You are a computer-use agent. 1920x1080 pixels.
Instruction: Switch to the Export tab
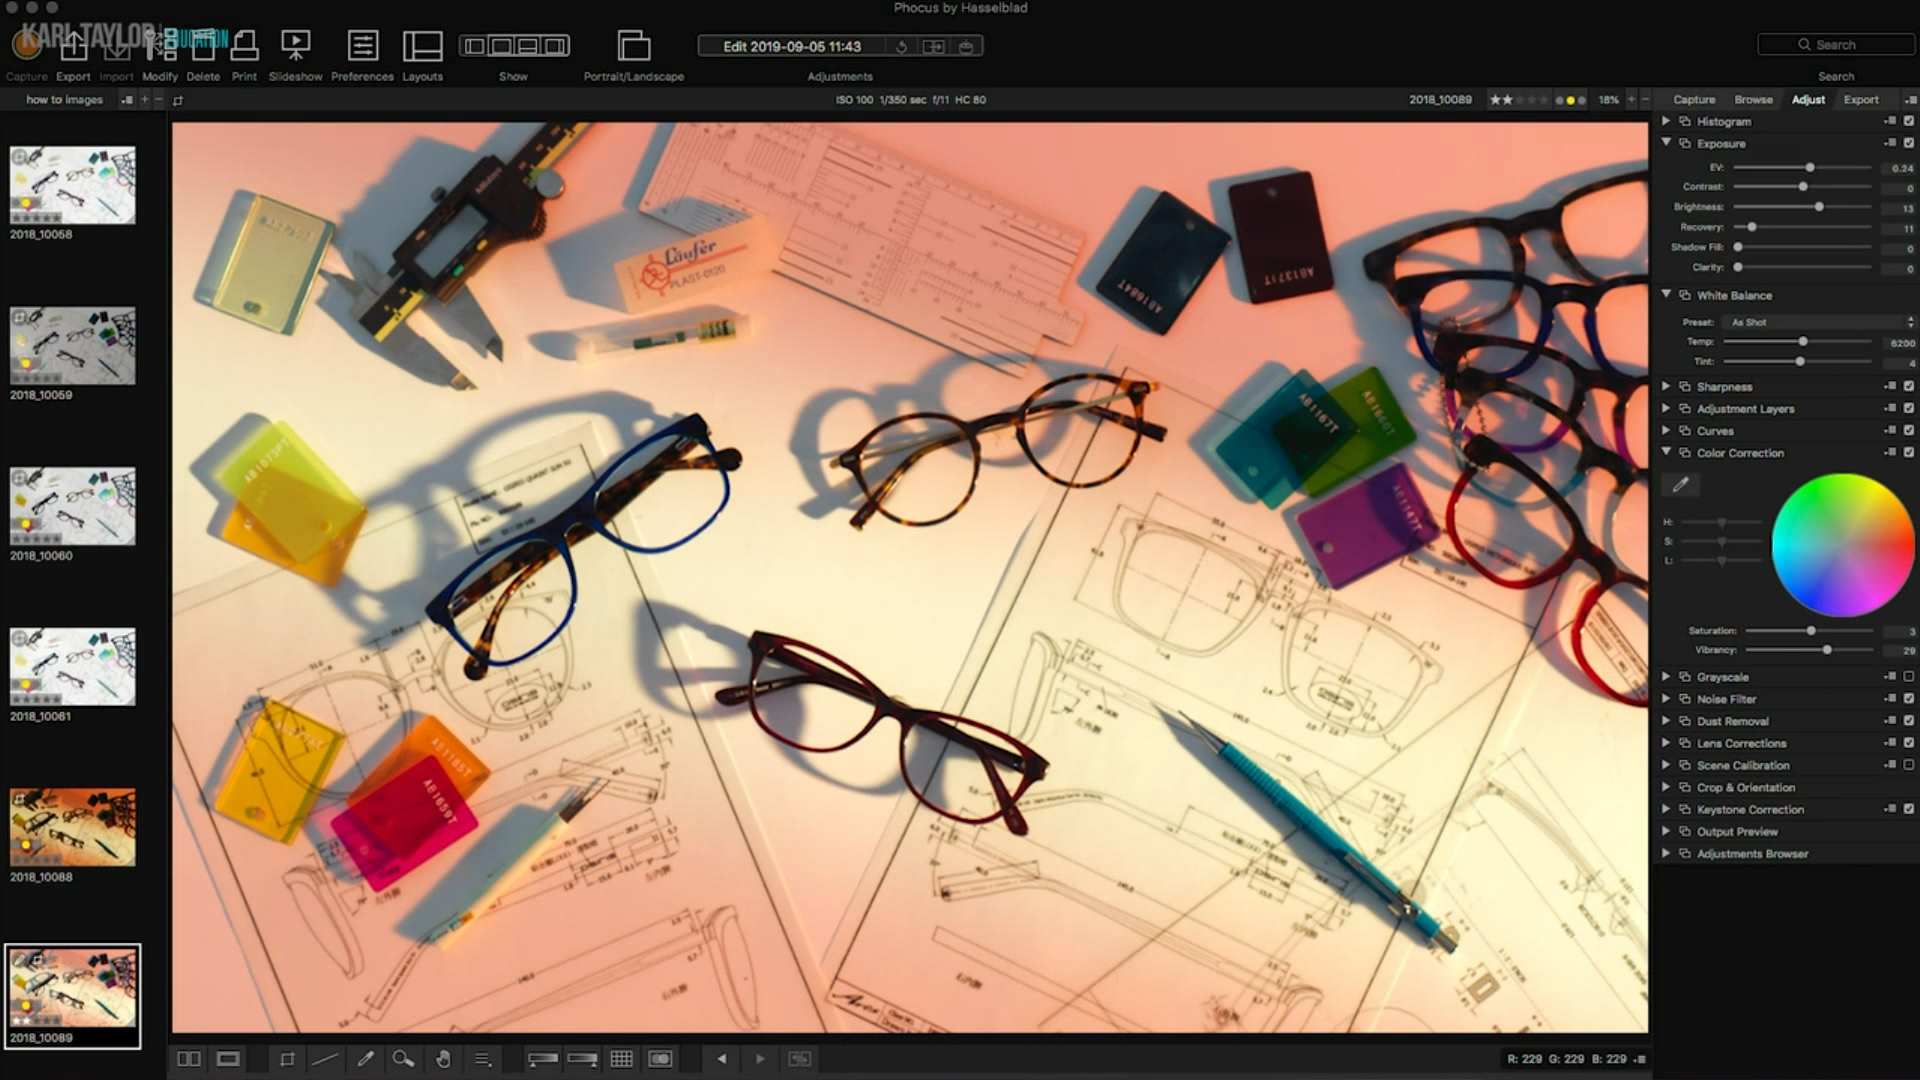click(1860, 100)
